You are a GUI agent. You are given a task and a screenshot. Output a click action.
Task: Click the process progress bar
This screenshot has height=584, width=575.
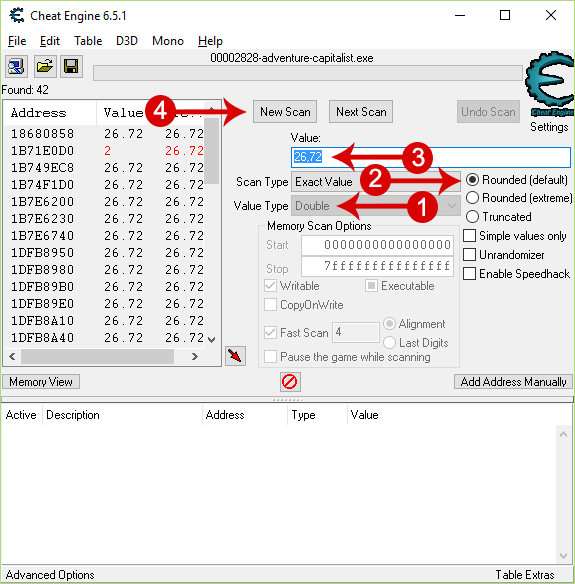308,73
